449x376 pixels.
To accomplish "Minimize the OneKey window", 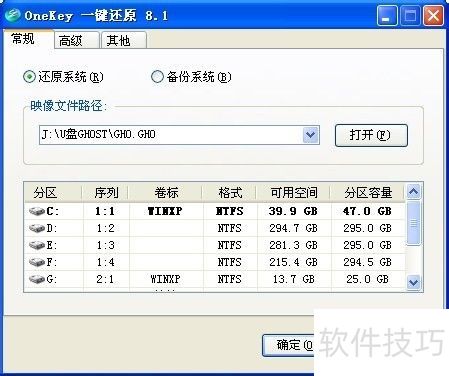I will click(x=387, y=15).
